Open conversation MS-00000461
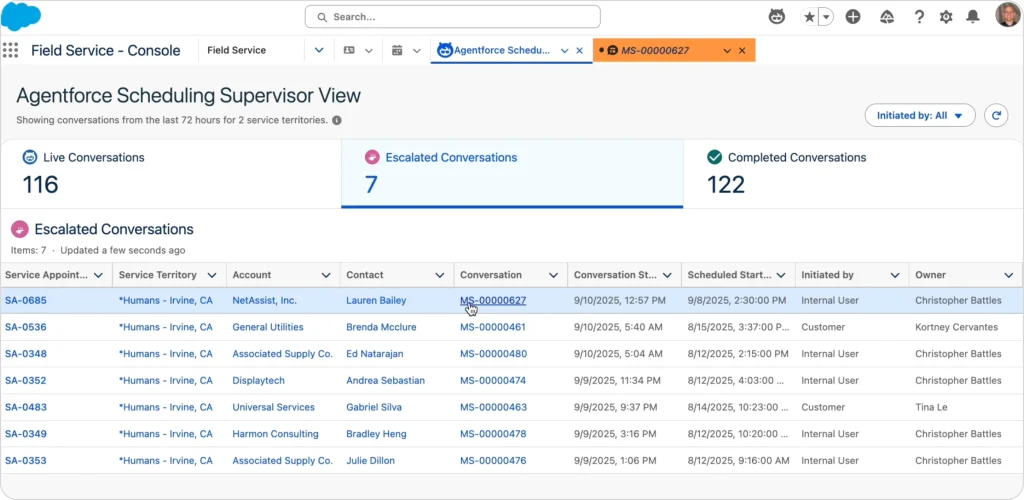Viewport: 1024px width, 500px height. (493, 327)
